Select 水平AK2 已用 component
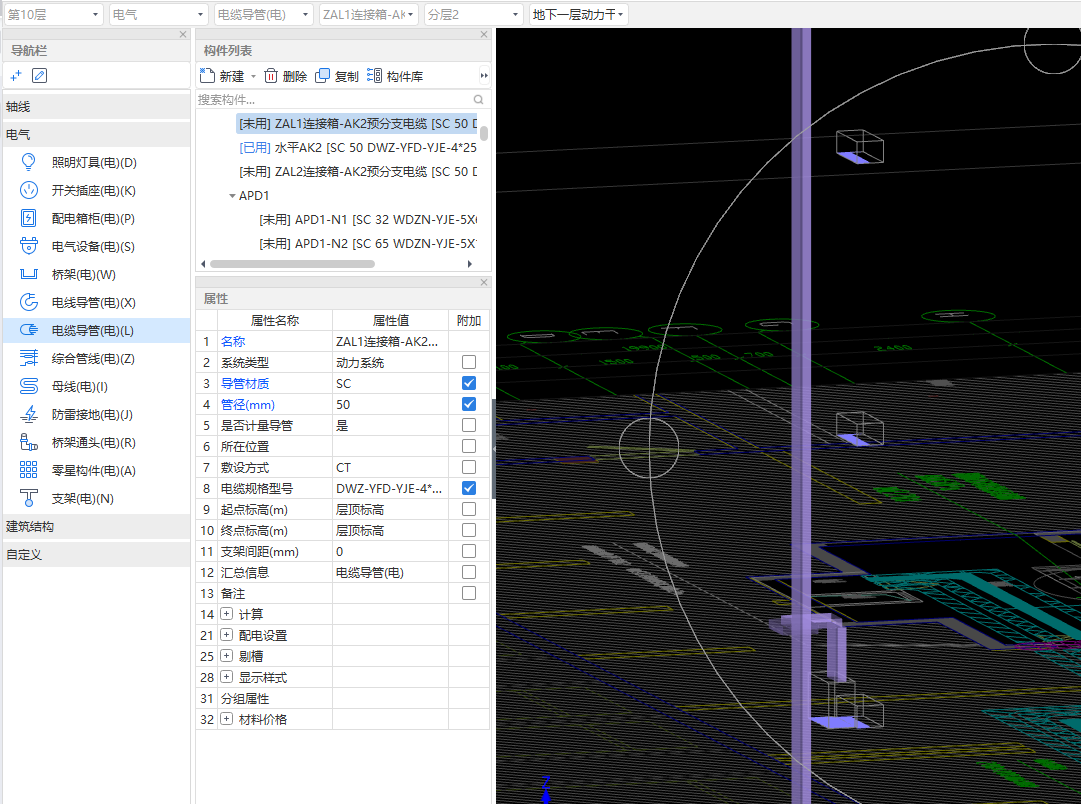Viewport: 1081px width, 804px height. click(357, 148)
